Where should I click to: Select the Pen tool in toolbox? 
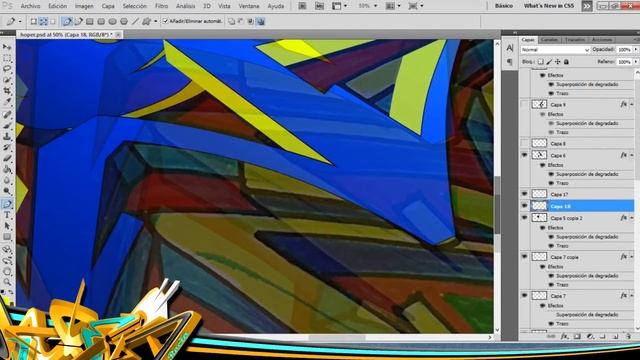[x=7, y=204]
